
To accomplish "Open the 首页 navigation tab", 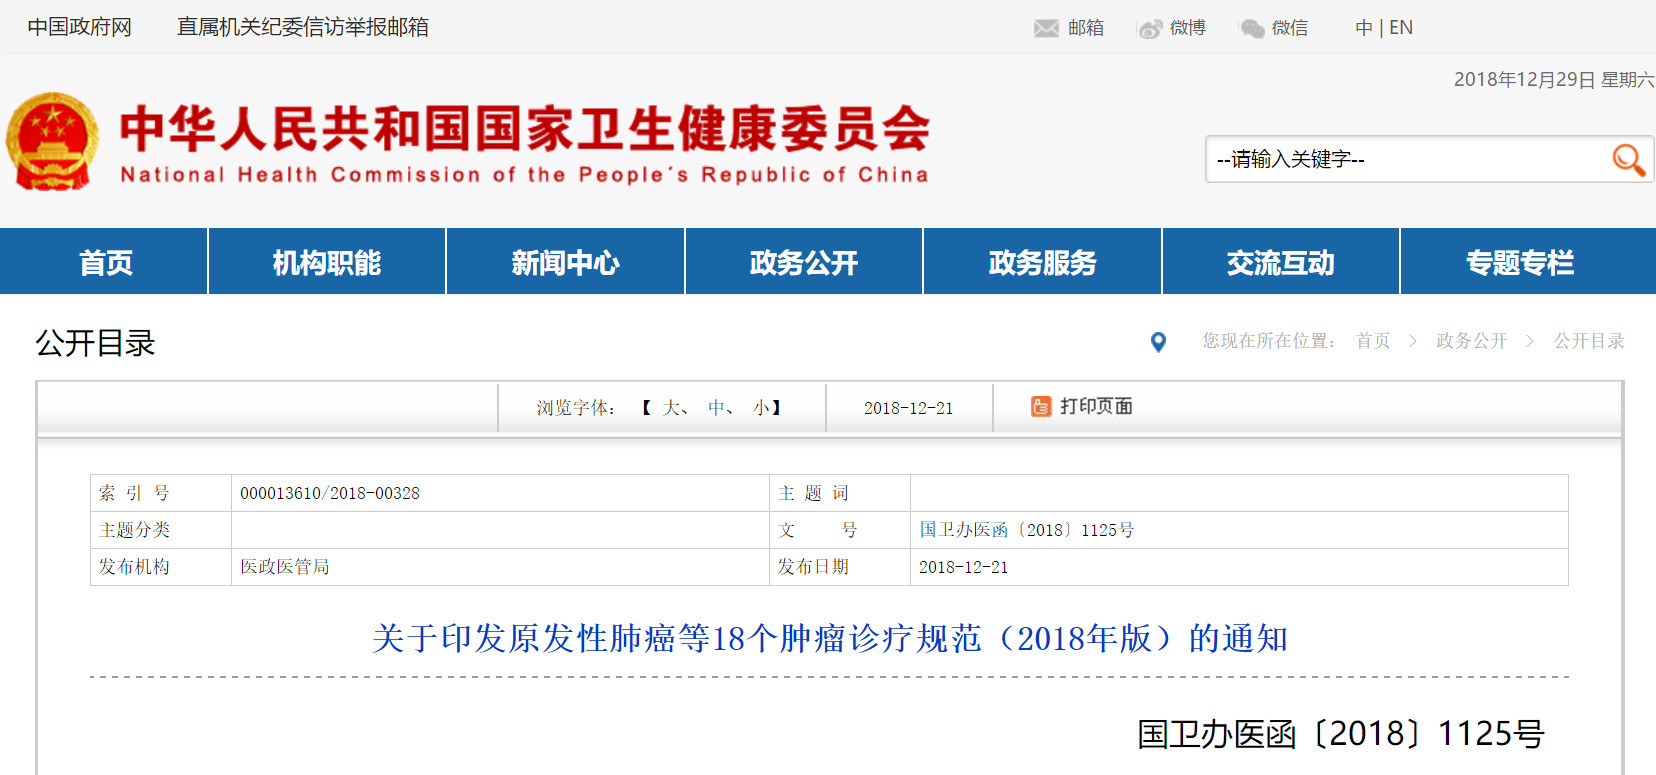I will coord(105,262).
